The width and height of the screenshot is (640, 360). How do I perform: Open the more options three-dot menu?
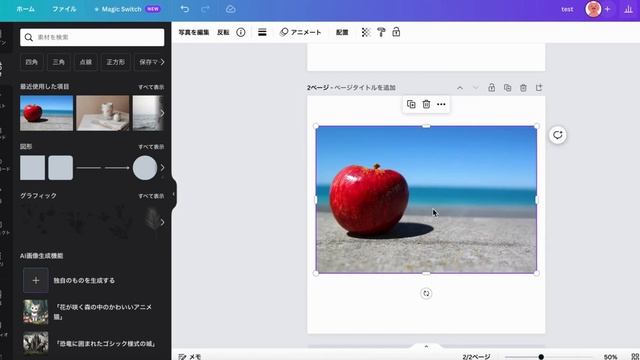(441, 104)
